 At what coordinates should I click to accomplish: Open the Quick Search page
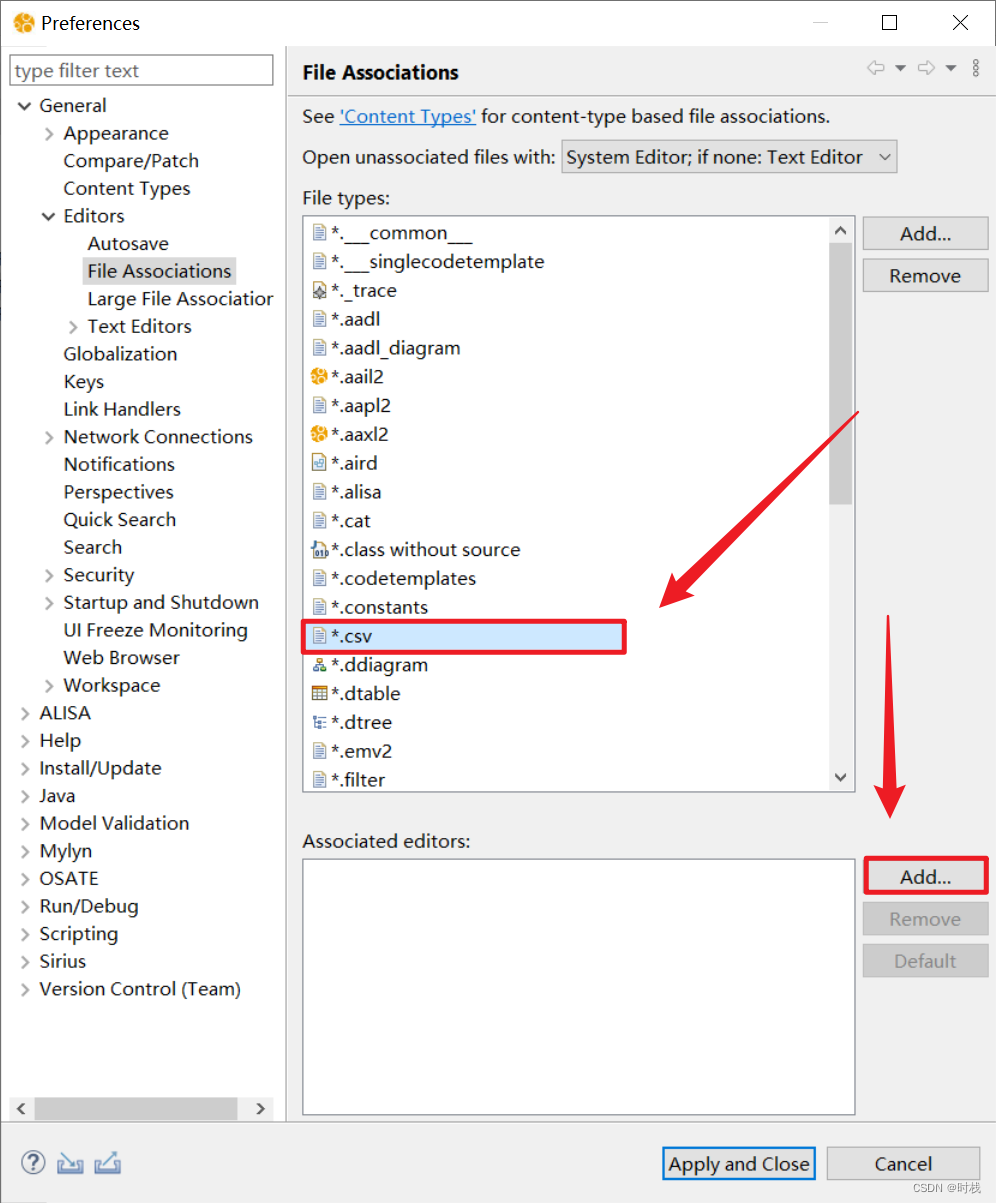[x=120, y=520]
